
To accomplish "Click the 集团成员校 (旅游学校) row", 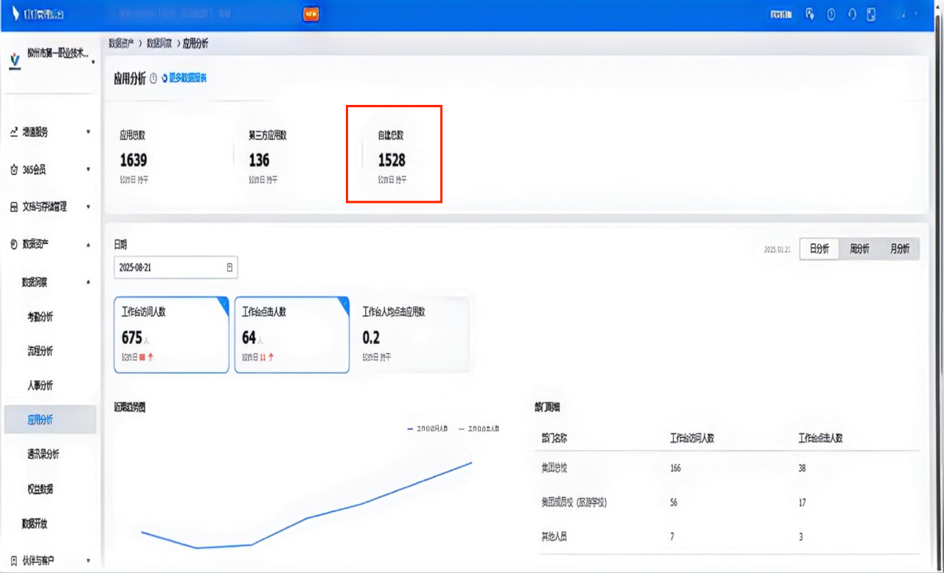I will pos(727,502).
